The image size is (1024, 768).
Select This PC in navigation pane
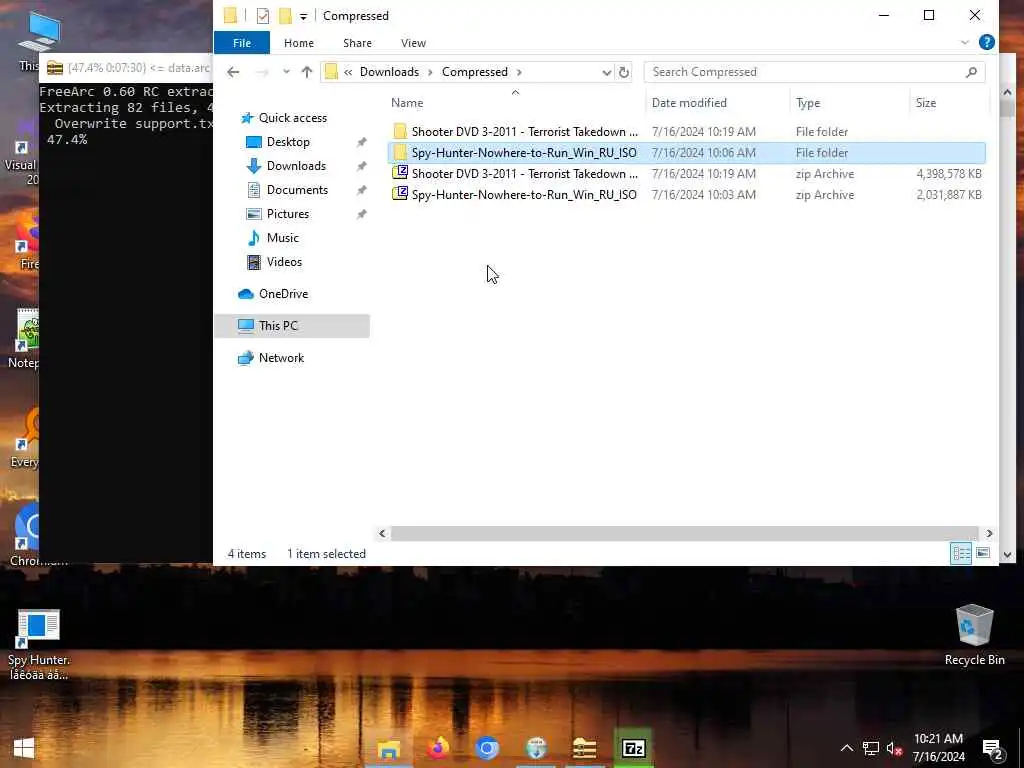pyautogui.click(x=278, y=326)
